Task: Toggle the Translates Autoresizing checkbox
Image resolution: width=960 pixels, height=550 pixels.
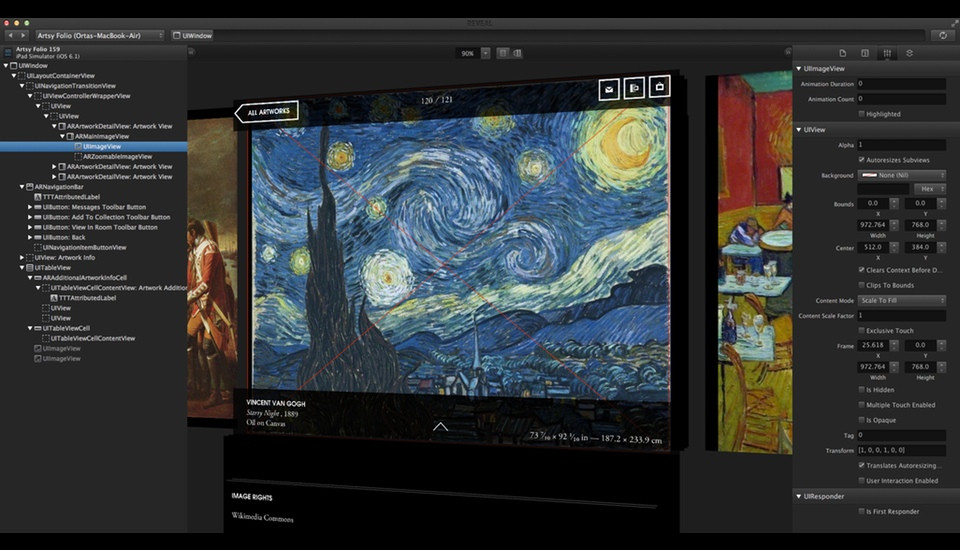Action: coord(861,465)
